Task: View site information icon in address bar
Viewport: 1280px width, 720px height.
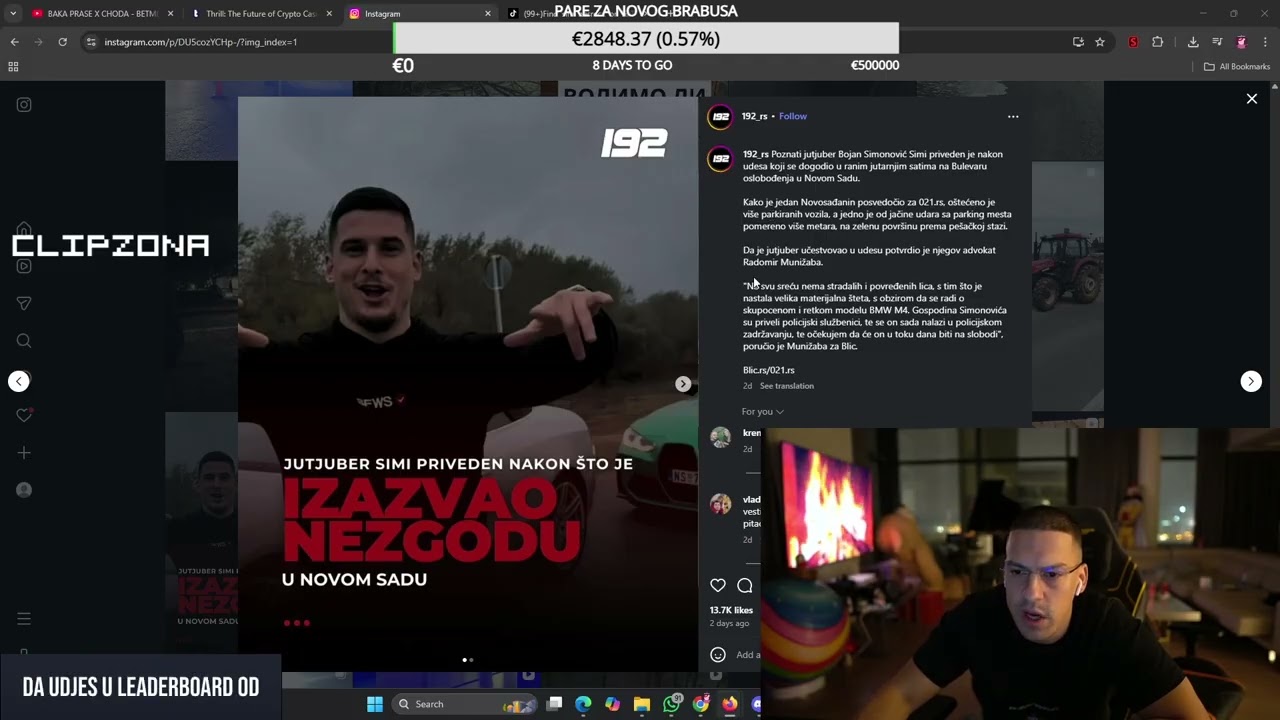Action: [x=91, y=42]
